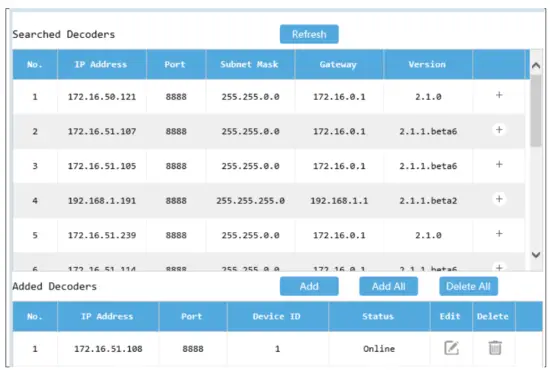Image resolution: width=550 pixels, height=370 pixels.
Task: Delete added decoder 172.16.51.108 with trash icon
Action: coord(495,348)
